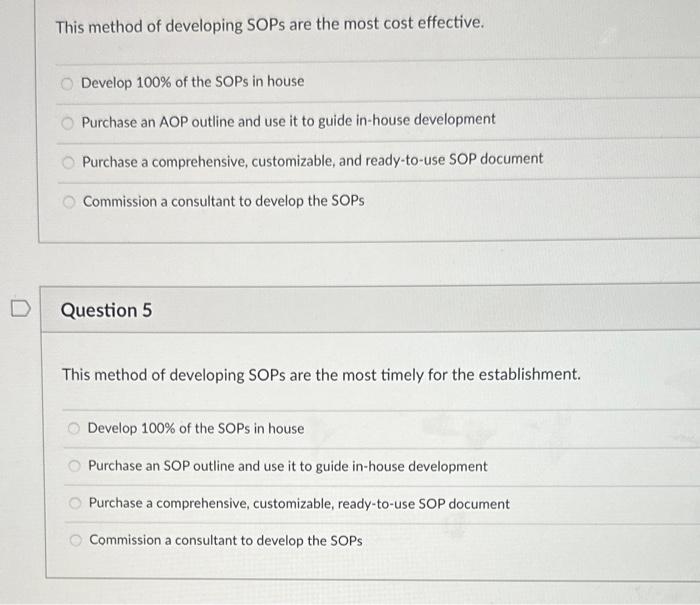Click the 'most cost effective' question text

tap(270, 25)
